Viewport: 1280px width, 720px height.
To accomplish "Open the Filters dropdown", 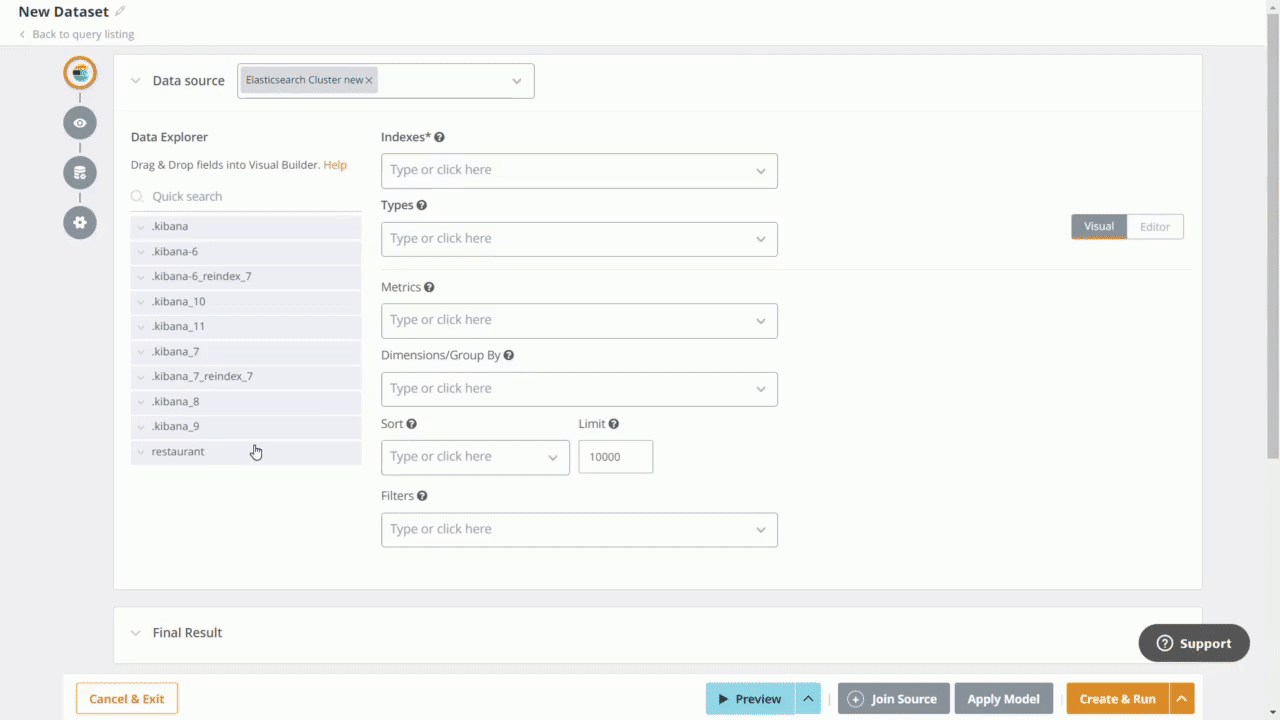I will click(760, 529).
